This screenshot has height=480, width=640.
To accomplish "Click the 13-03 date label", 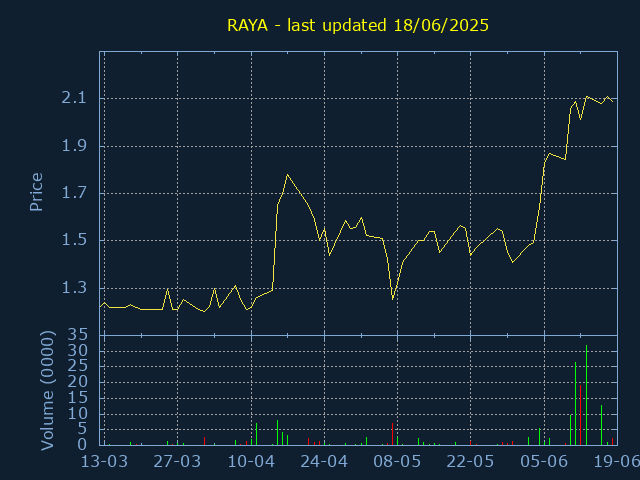I will point(104,462).
